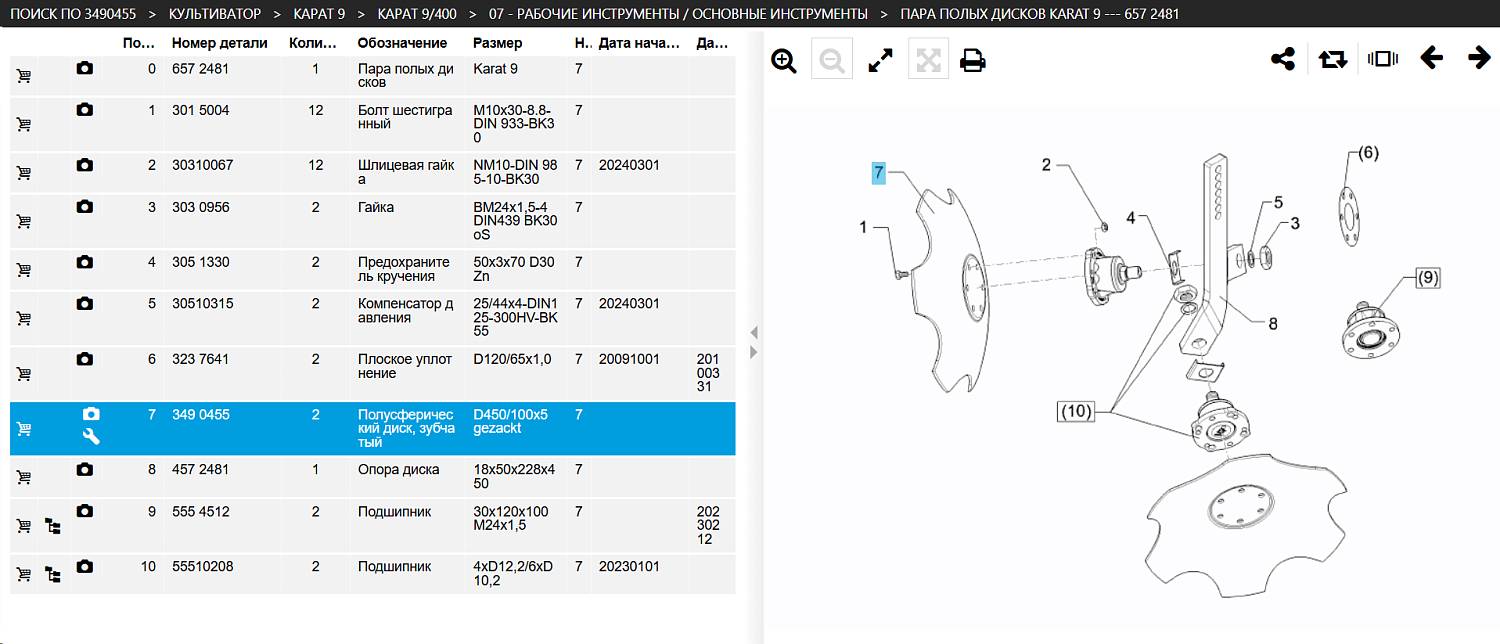Click the fit-to-view crossed arrows icon
The height and width of the screenshot is (644, 1500).
(x=928, y=61)
